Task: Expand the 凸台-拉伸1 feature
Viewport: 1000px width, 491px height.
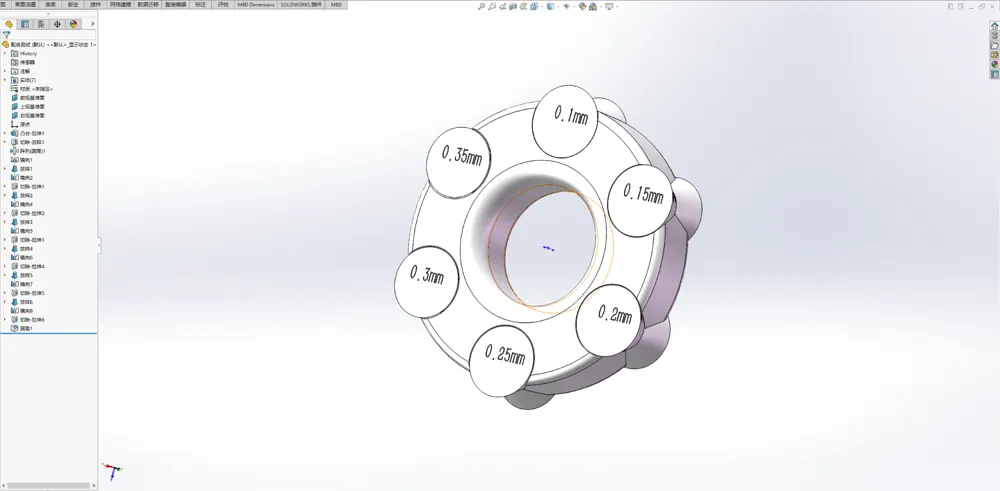Action: [x=5, y=133]
